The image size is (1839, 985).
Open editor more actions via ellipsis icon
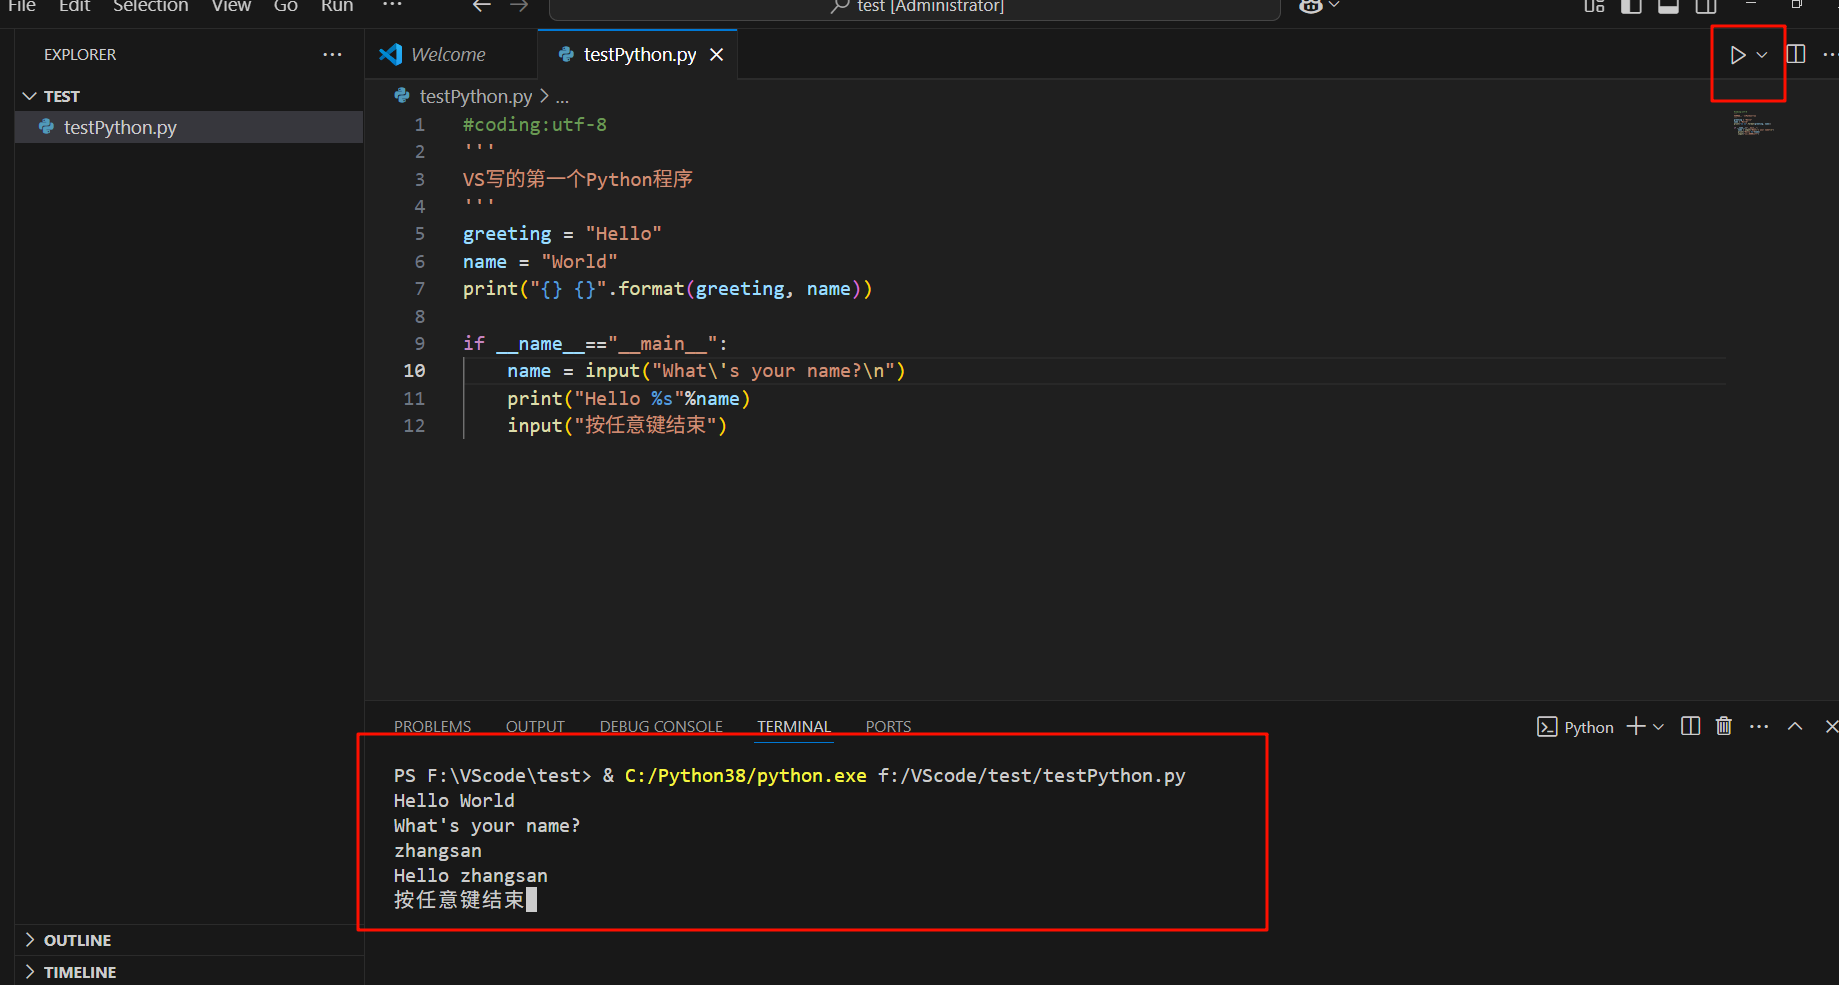(x=1828, y=55)
